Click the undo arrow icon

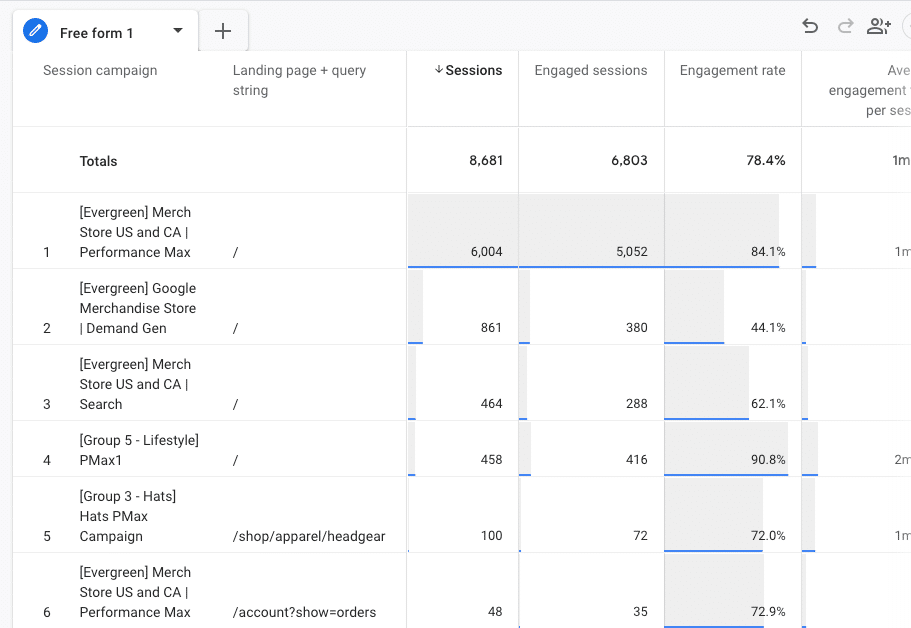[x=810, y=27]
